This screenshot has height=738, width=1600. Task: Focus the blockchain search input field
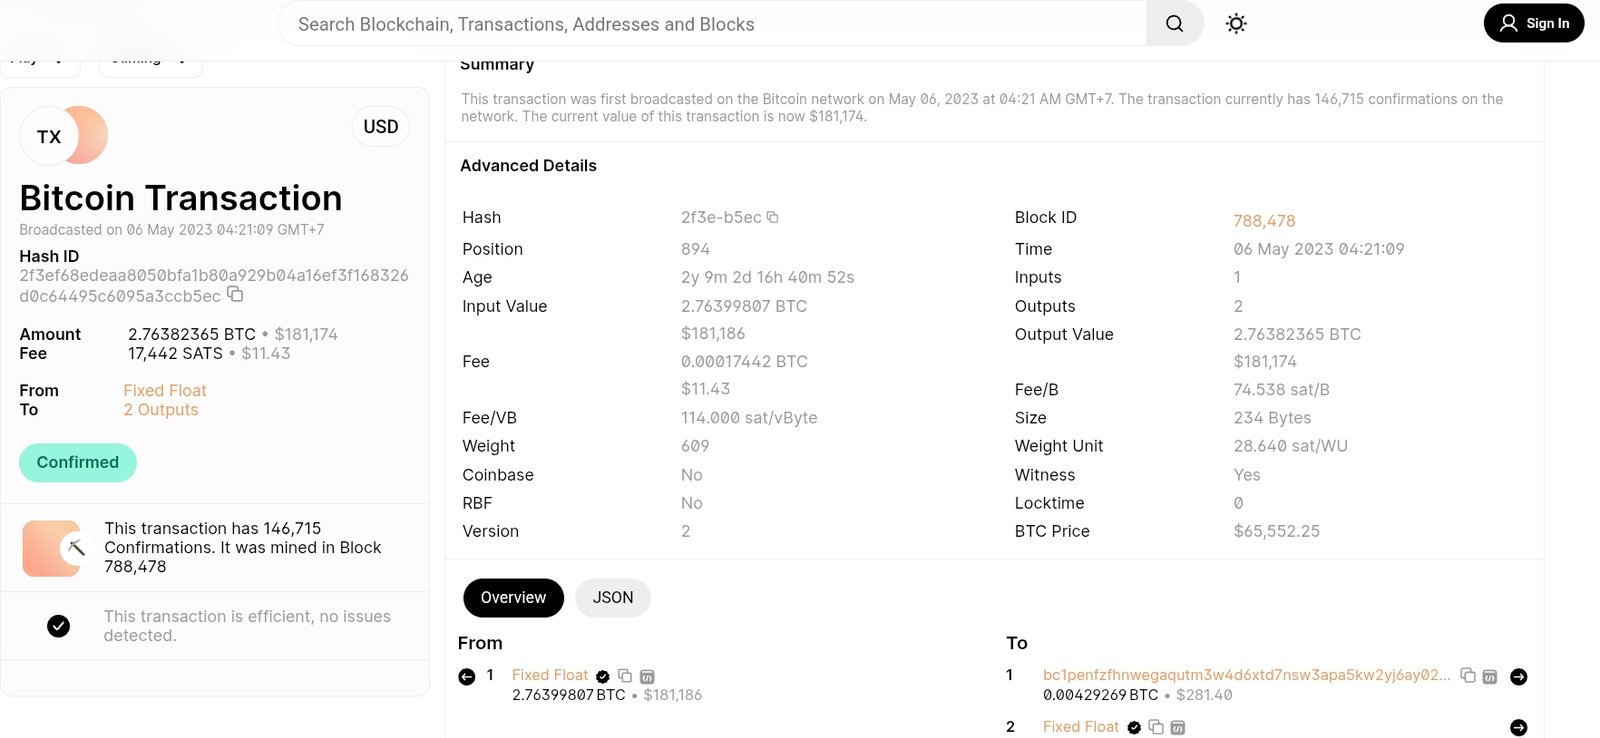click(712, 24)
